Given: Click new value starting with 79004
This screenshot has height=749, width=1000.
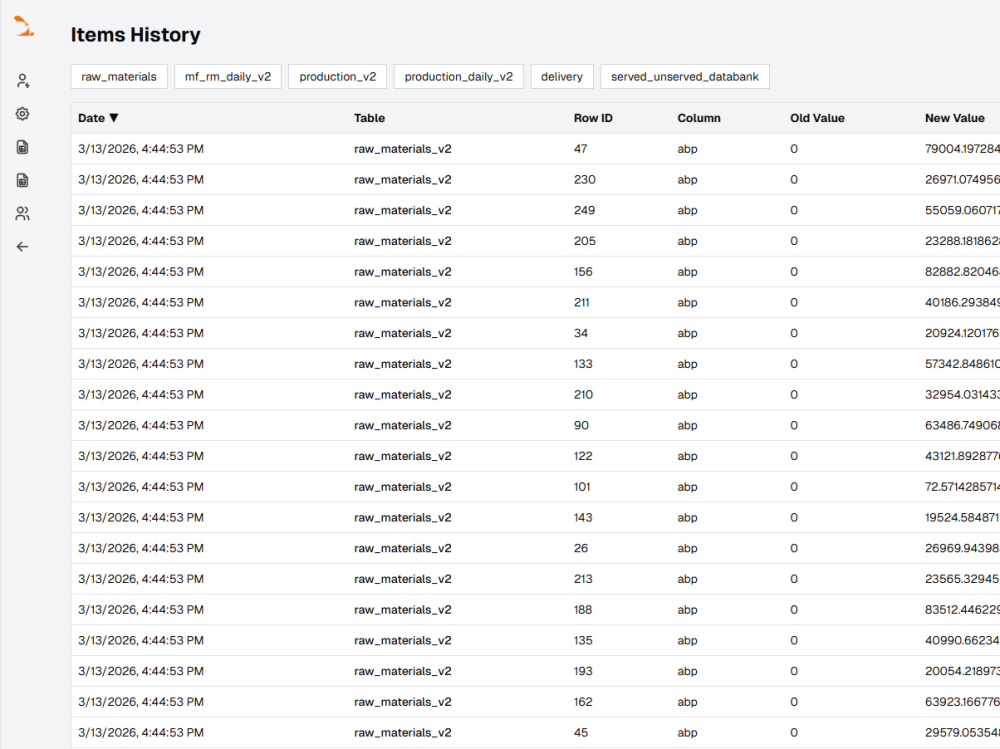Looking at the screenshot, I should coord(962,149).
